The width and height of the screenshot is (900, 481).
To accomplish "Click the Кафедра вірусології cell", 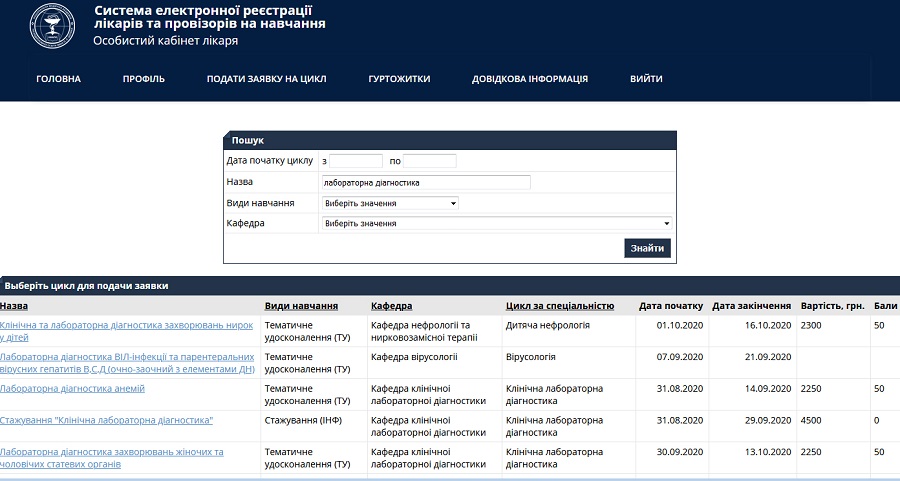I will pos(414,357).
